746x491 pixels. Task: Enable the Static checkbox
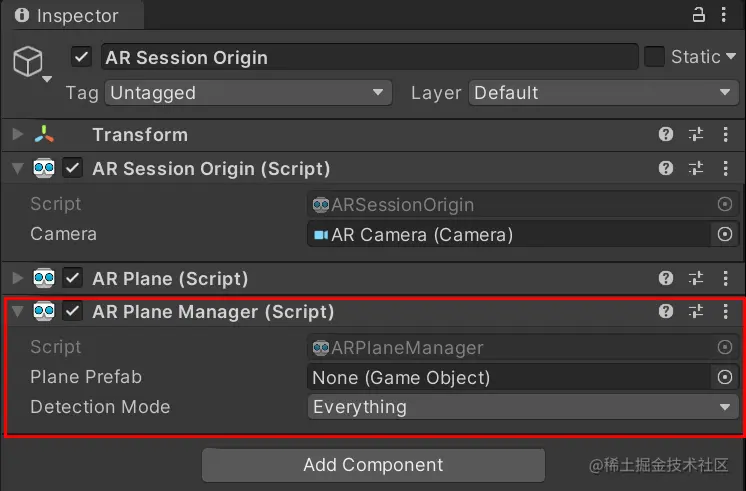tap(654, 57)
